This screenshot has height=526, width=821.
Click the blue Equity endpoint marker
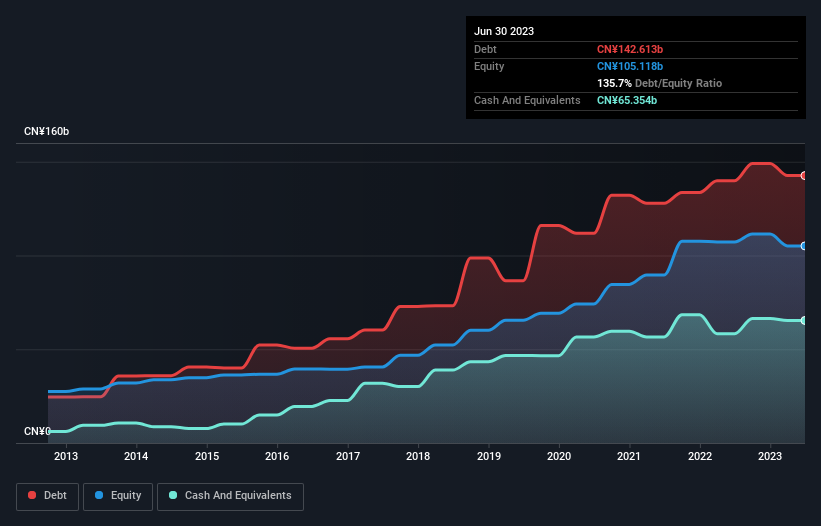tap(804, 246)
